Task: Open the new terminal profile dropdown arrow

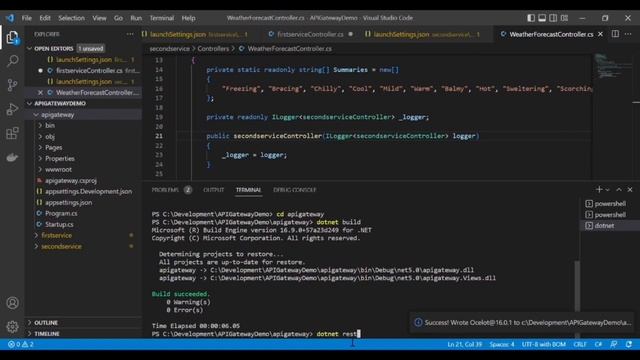Action: (607, 190)
